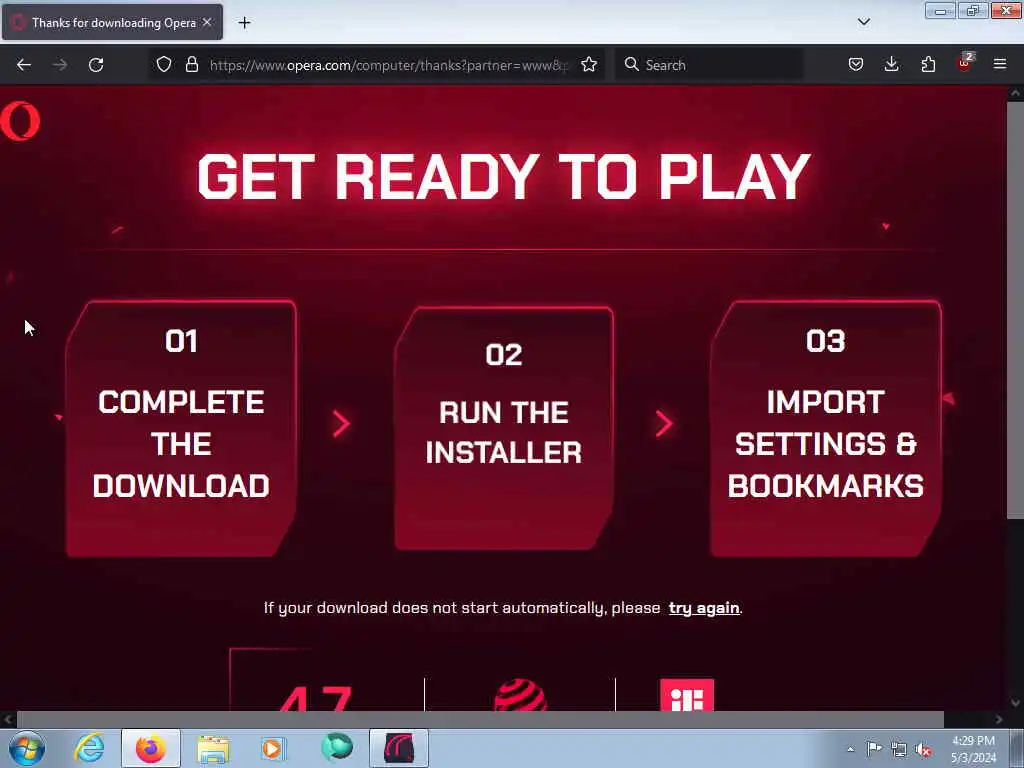Click the arrow between steps 02 and 03
This screenshot has width=1024, height=768.
(664, 424)
